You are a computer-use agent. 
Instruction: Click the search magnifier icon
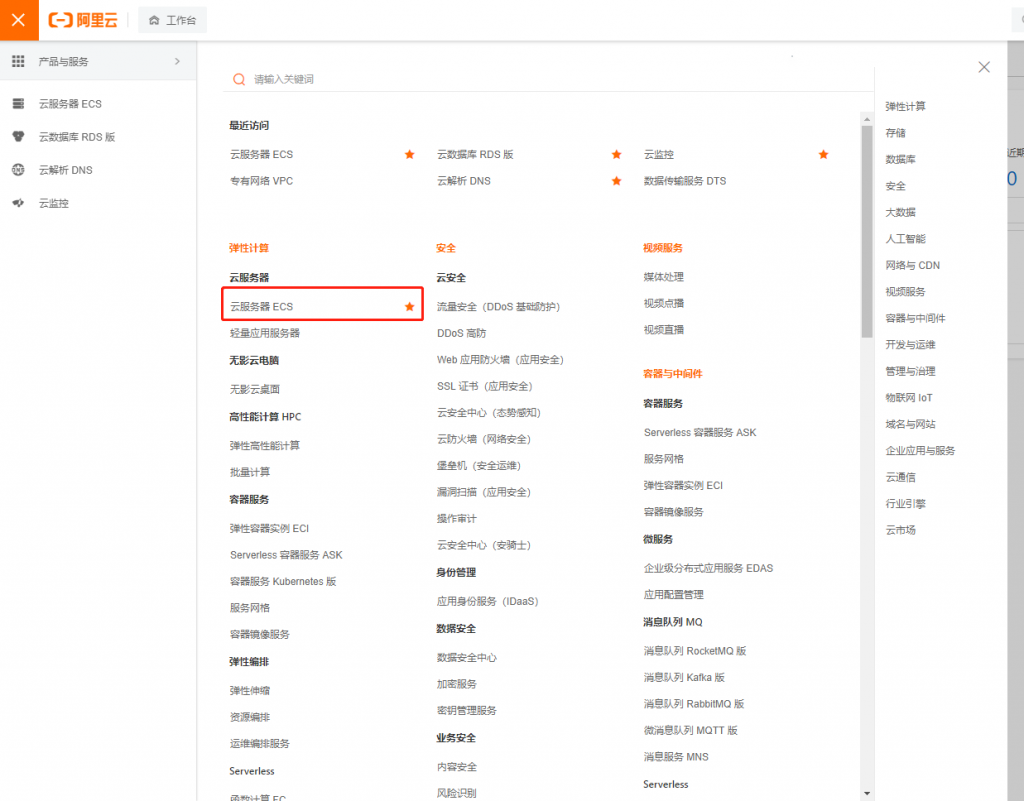coord(239,79)
